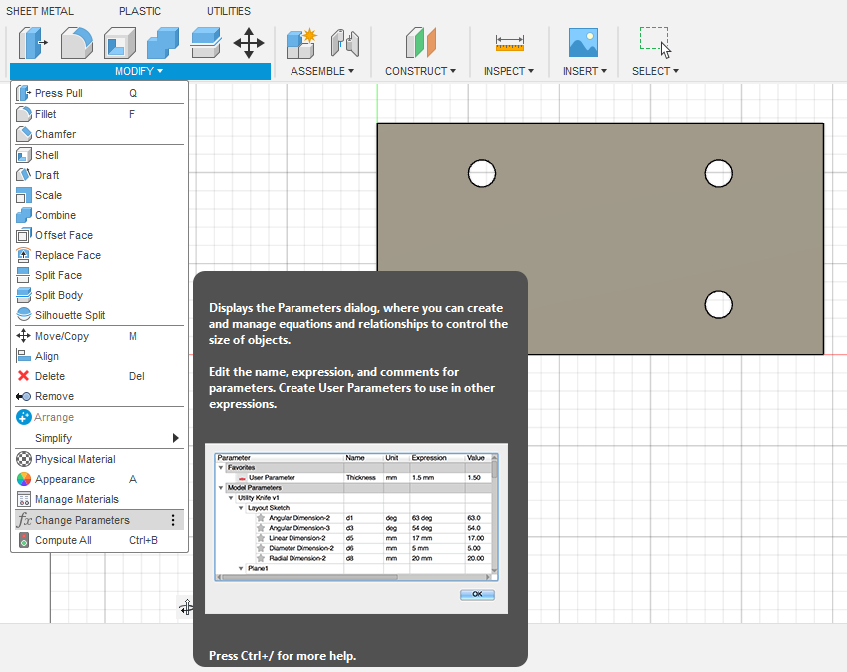Click the three-dot options beside Change Parameters
This screenshot has height=672, width=847.
tap(173, 520)
